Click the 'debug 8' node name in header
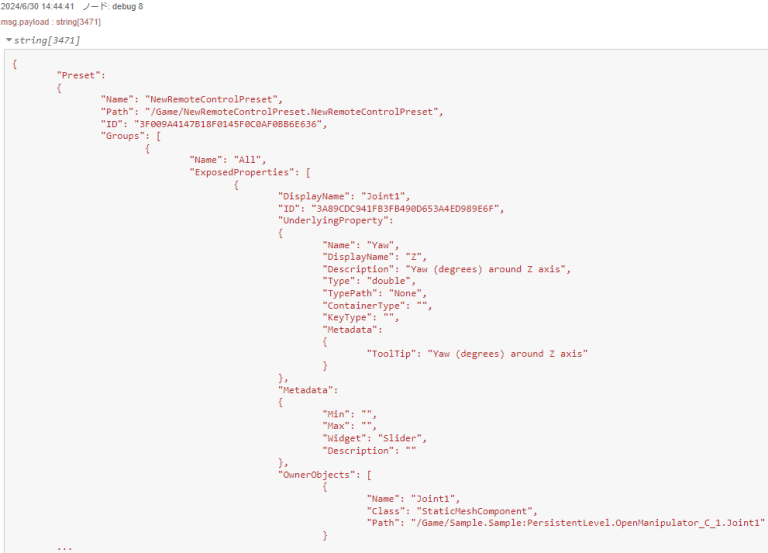768x553 pixels. coord(127,7)
